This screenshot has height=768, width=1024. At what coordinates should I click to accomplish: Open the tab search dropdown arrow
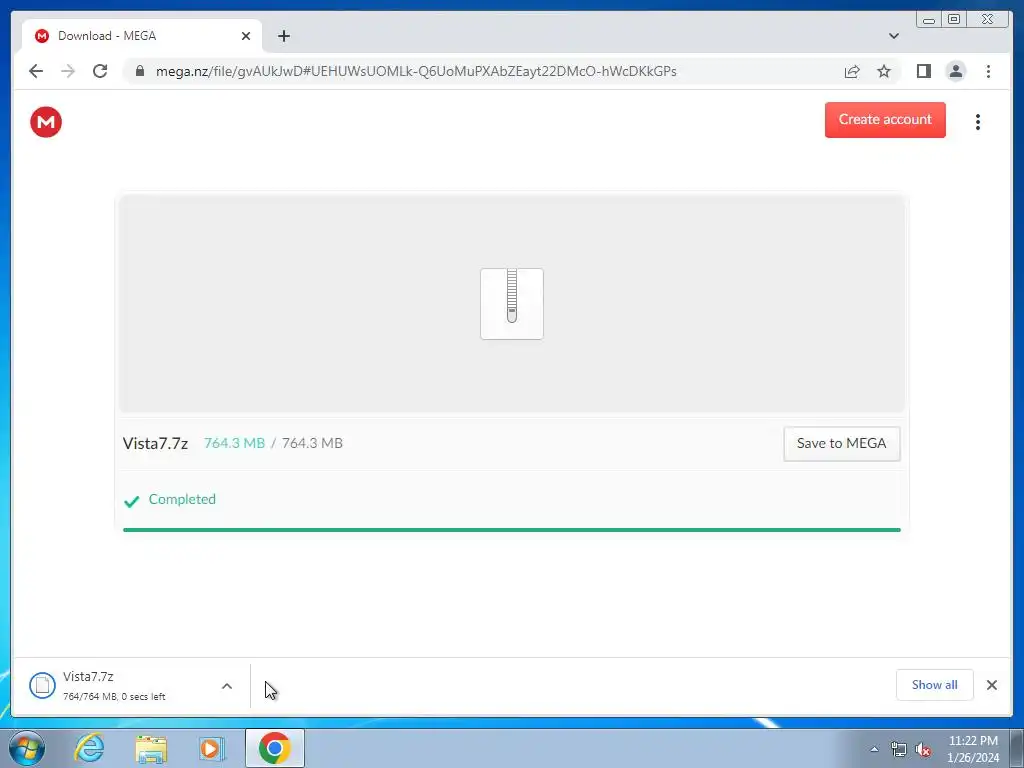click(x=893, y=36)
